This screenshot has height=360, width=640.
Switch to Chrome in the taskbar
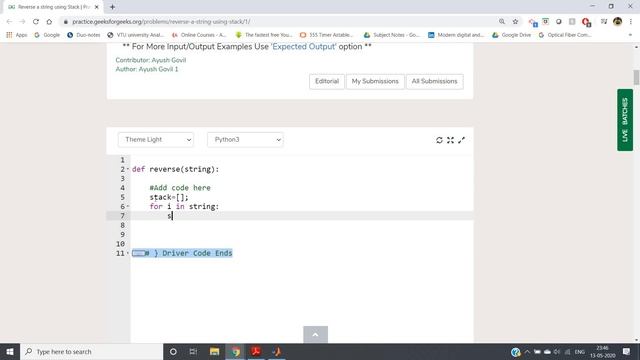pos(235,351)
